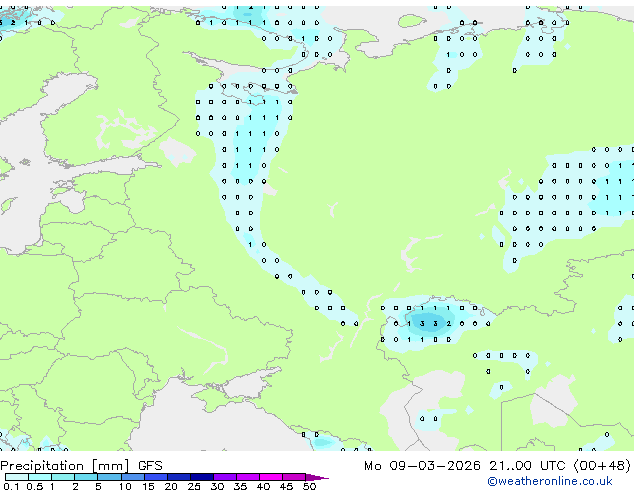The width and height of the screenshot is (634, 490).
Task: Pick the legend swatch between 5 and 10
Action: click(x=109, y=477)
